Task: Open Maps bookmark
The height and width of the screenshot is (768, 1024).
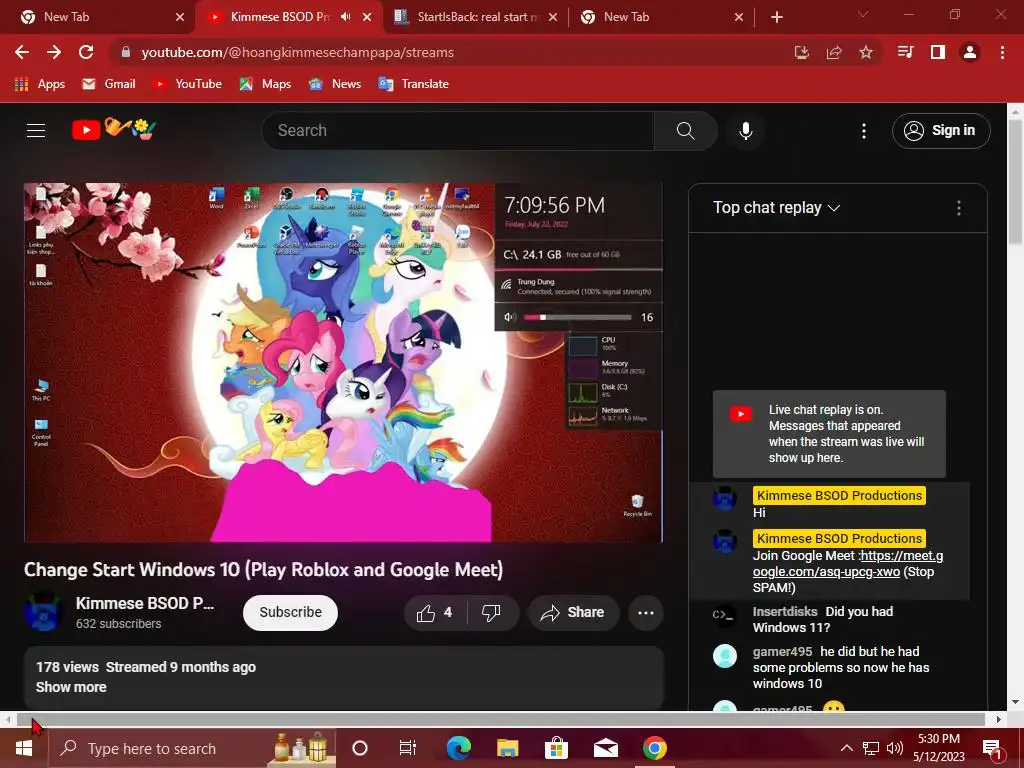Action: coord(265,84)
